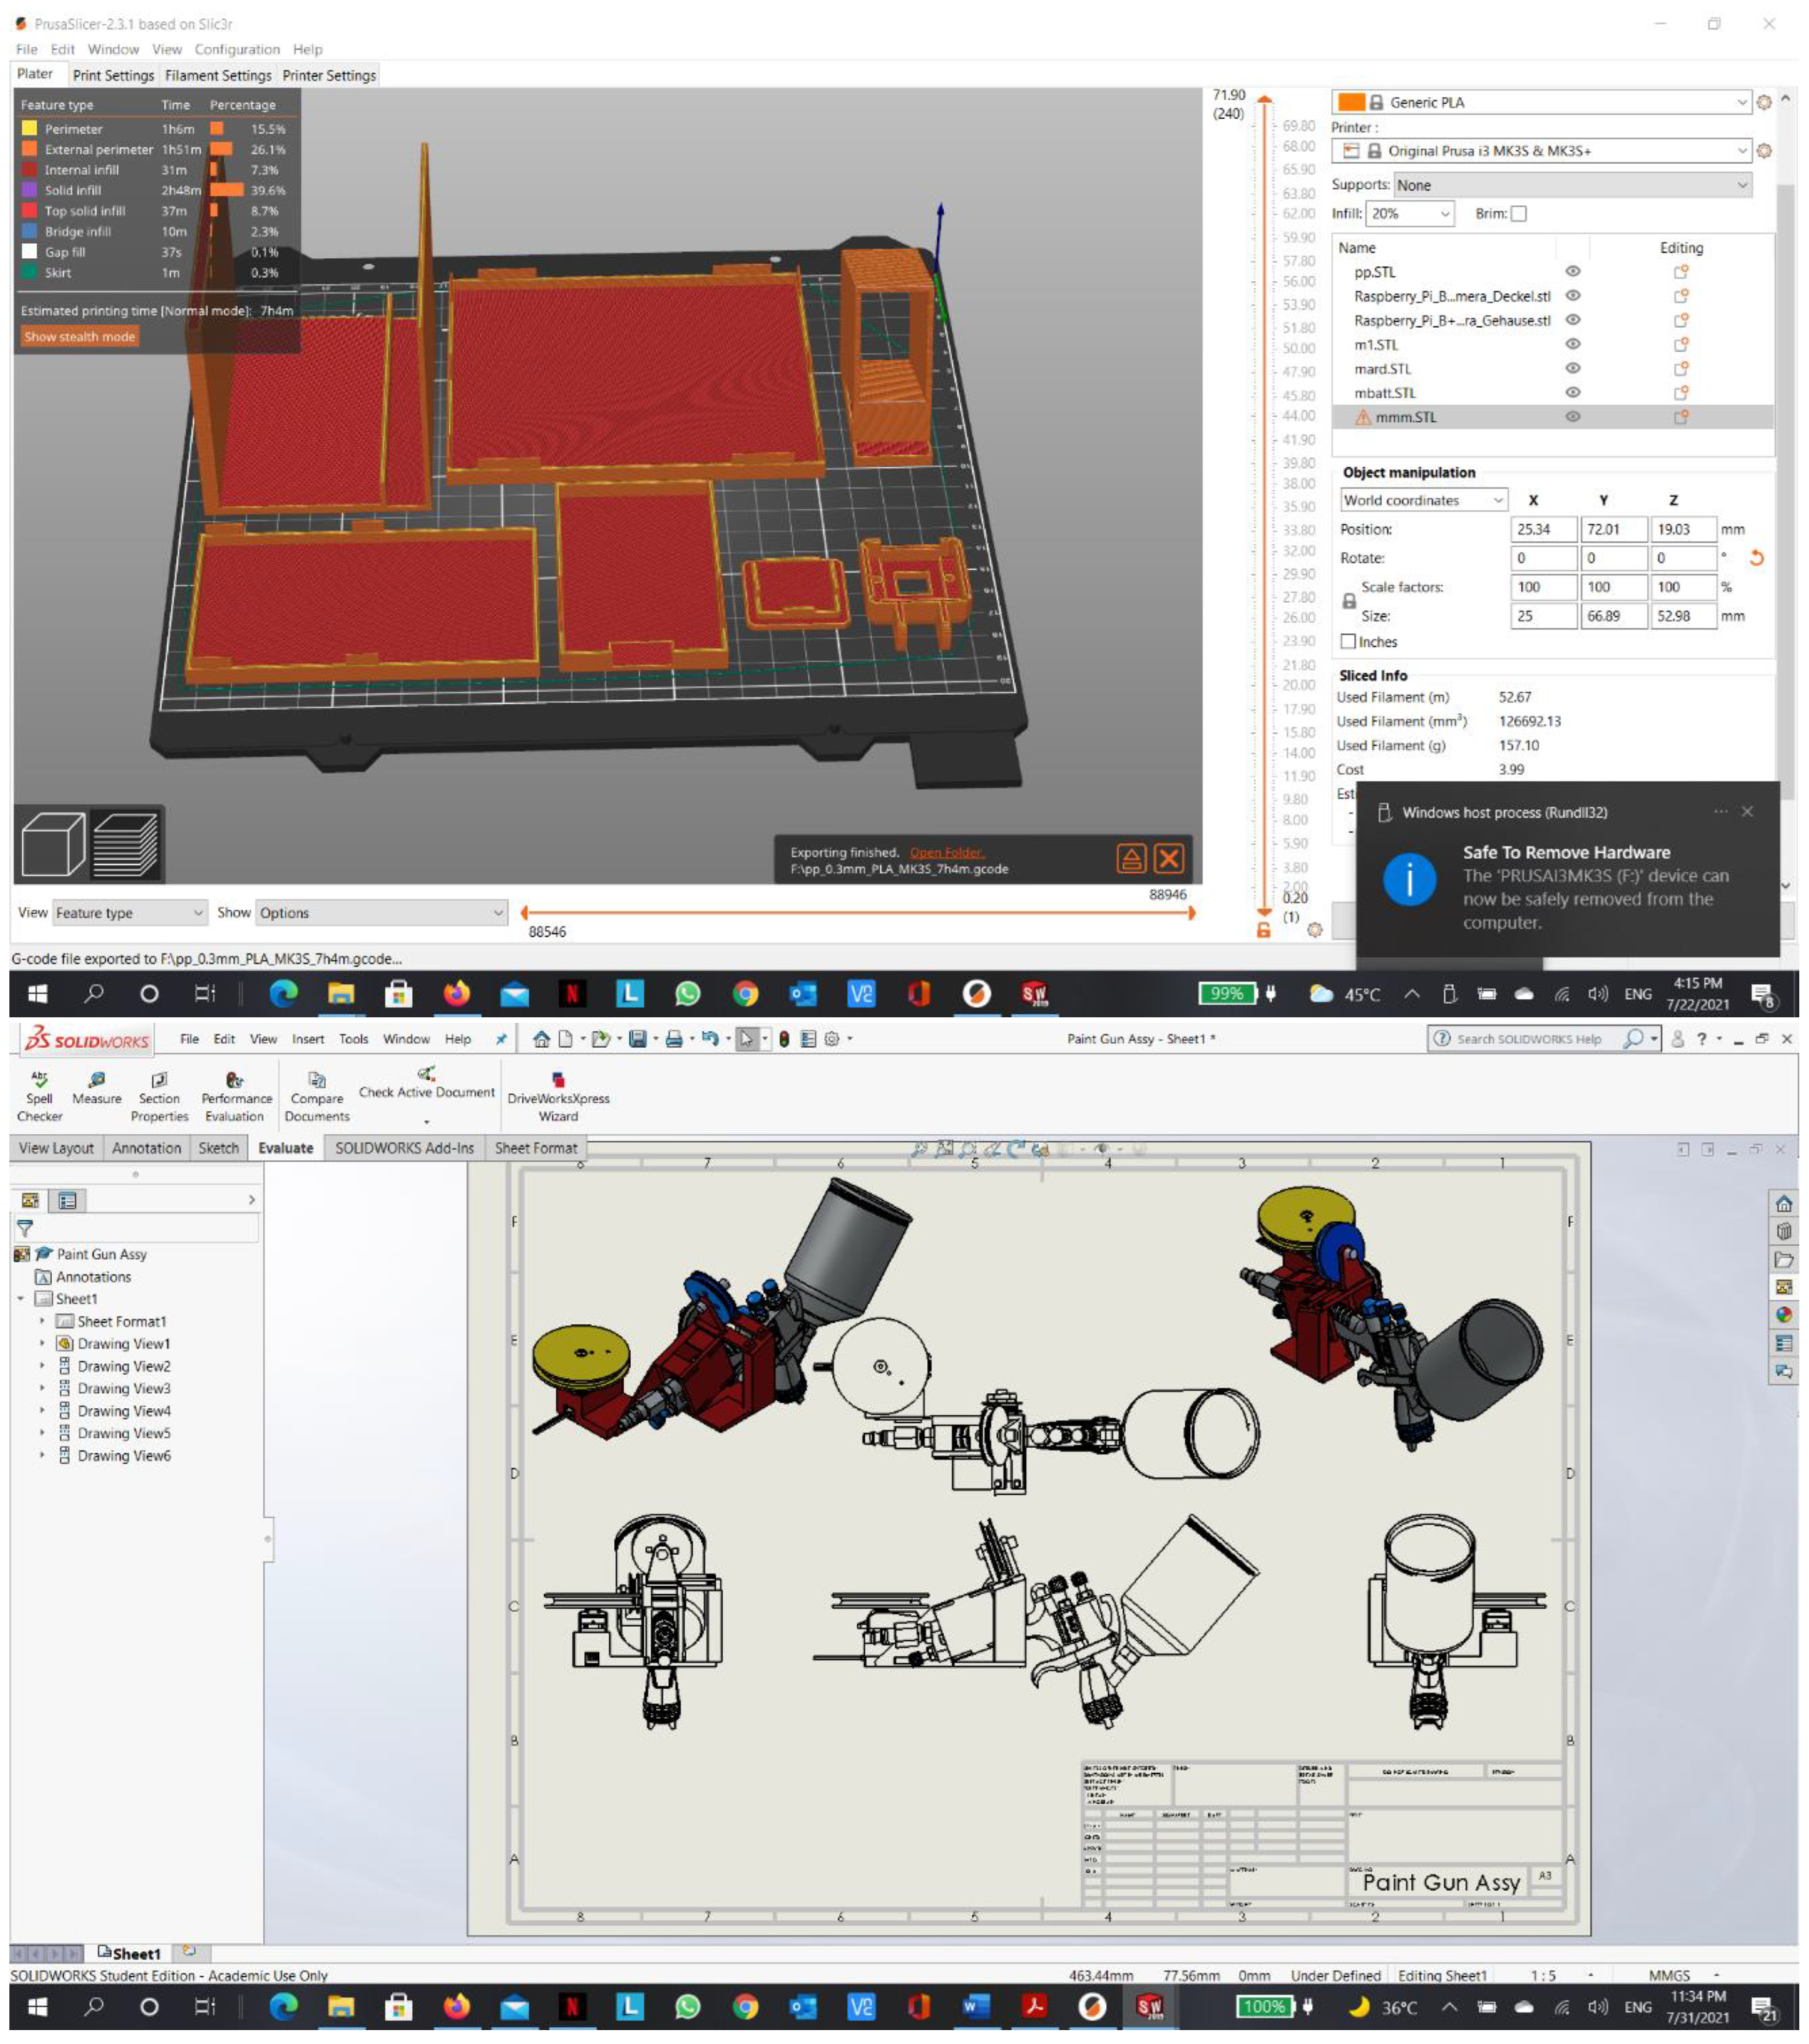Viewport: 1809px width, 2044px height.
Task: Click the orange Generic PLA color swatch
Action: (x=1351, y=102)
